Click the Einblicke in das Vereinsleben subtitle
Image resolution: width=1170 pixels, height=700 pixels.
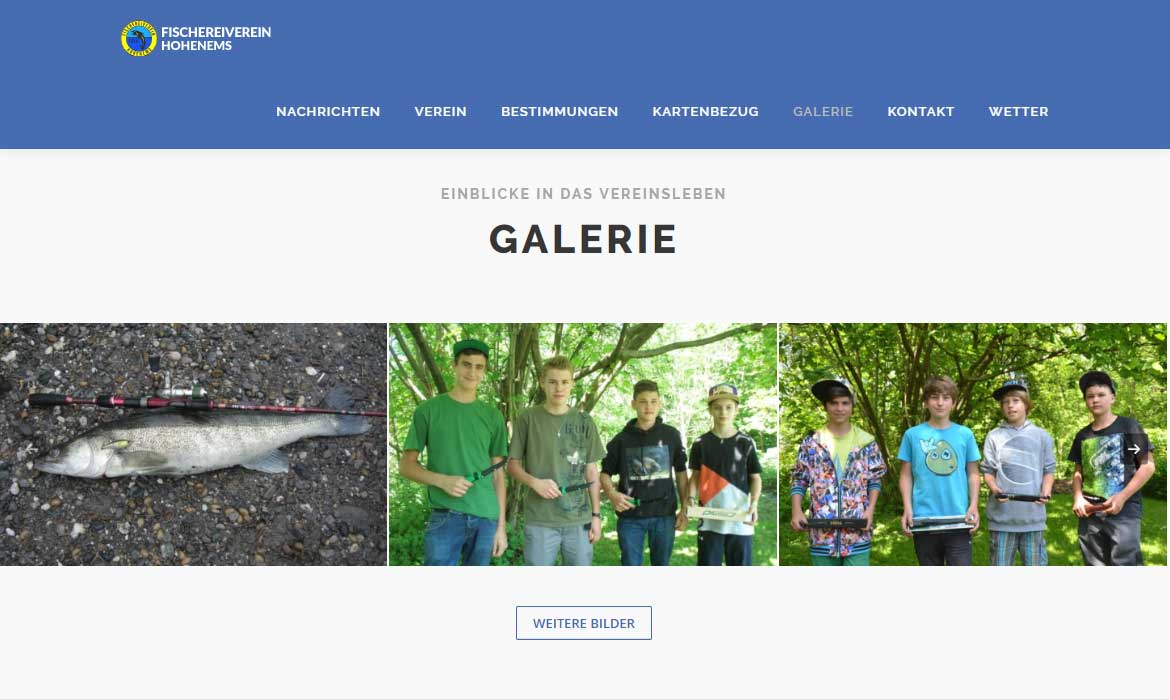coord(584,194)
